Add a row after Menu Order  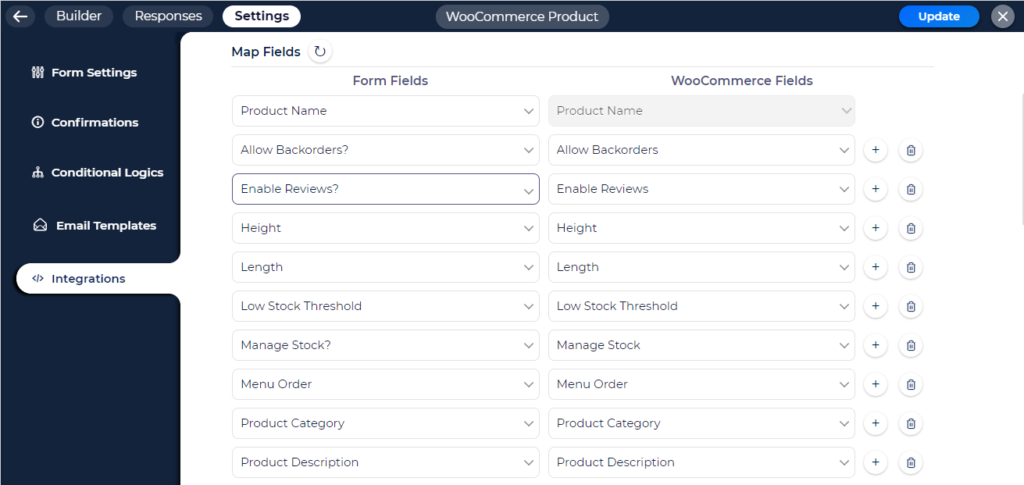click(x=875, y=384)
